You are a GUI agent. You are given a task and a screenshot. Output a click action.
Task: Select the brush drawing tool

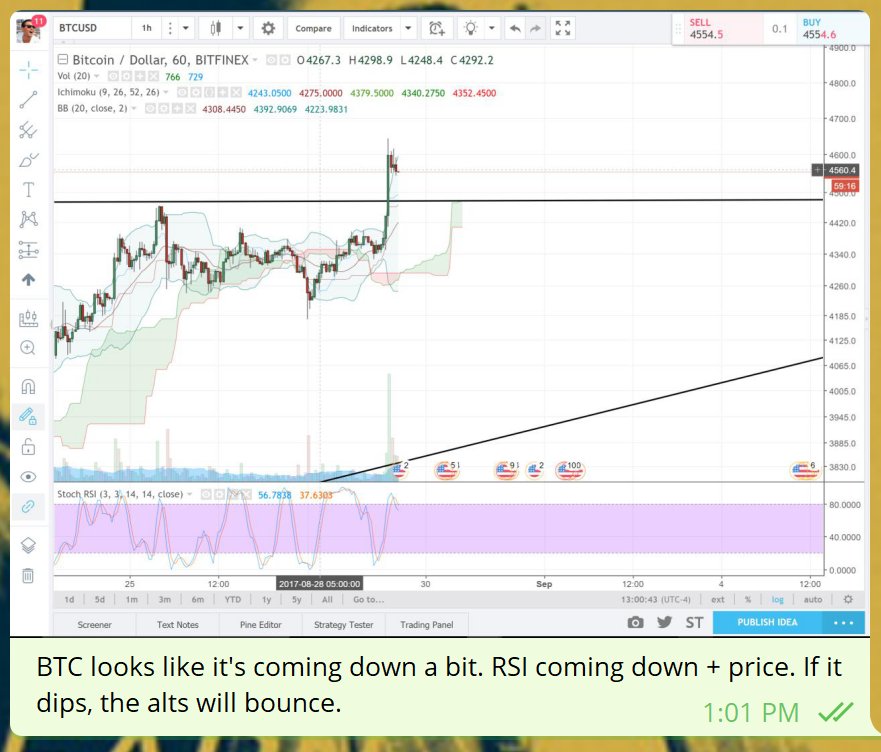pos(28,160)
